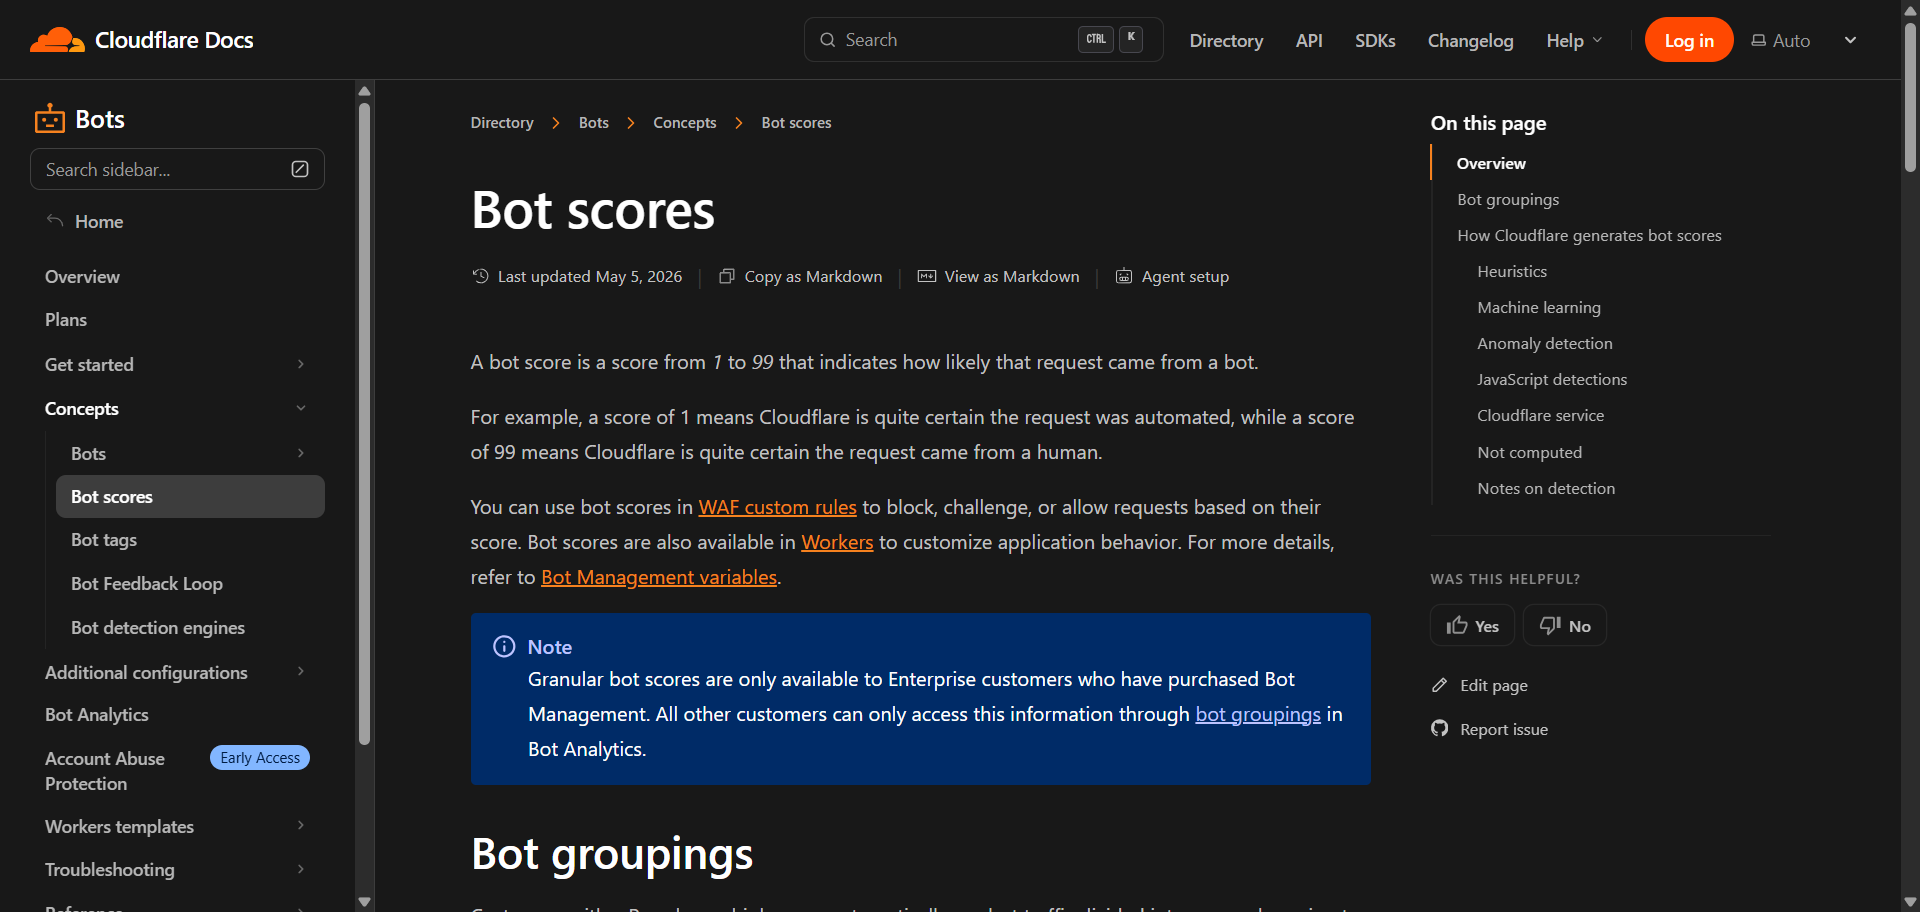Click chevron between Concepts and Bot scores breadcrumb

(x=739, y=123)
